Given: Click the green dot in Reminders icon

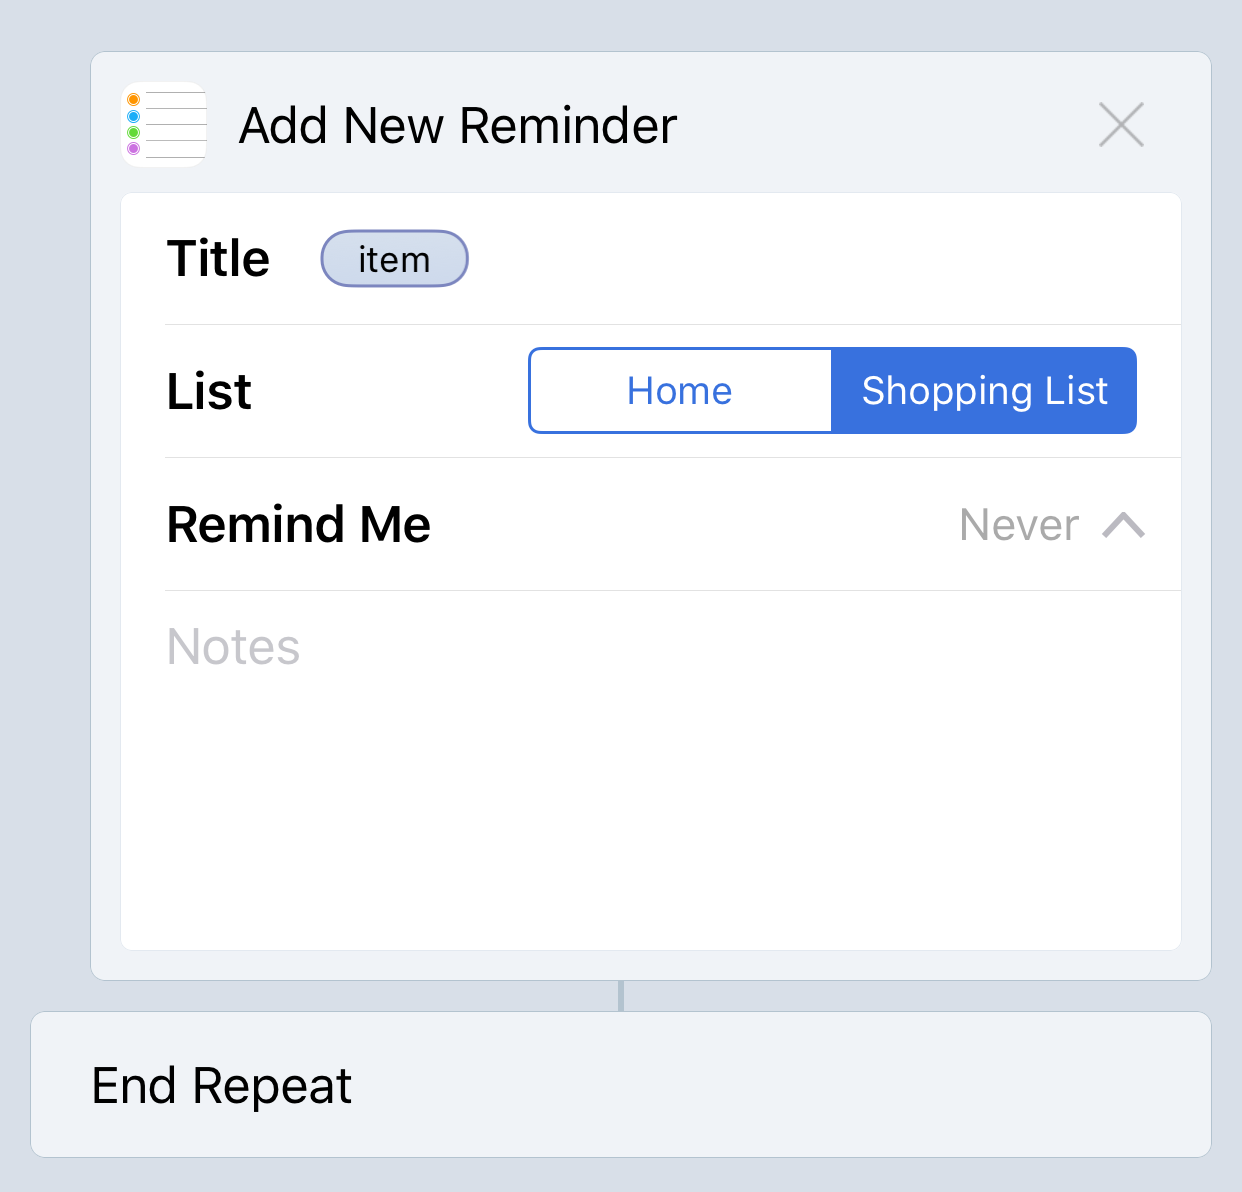Looking at the screenshot, I should click(133, 132).
